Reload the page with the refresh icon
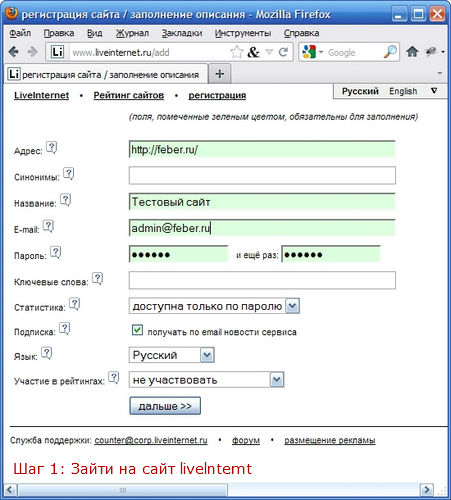Screen dimensions: 451x500 coord(283,52)
